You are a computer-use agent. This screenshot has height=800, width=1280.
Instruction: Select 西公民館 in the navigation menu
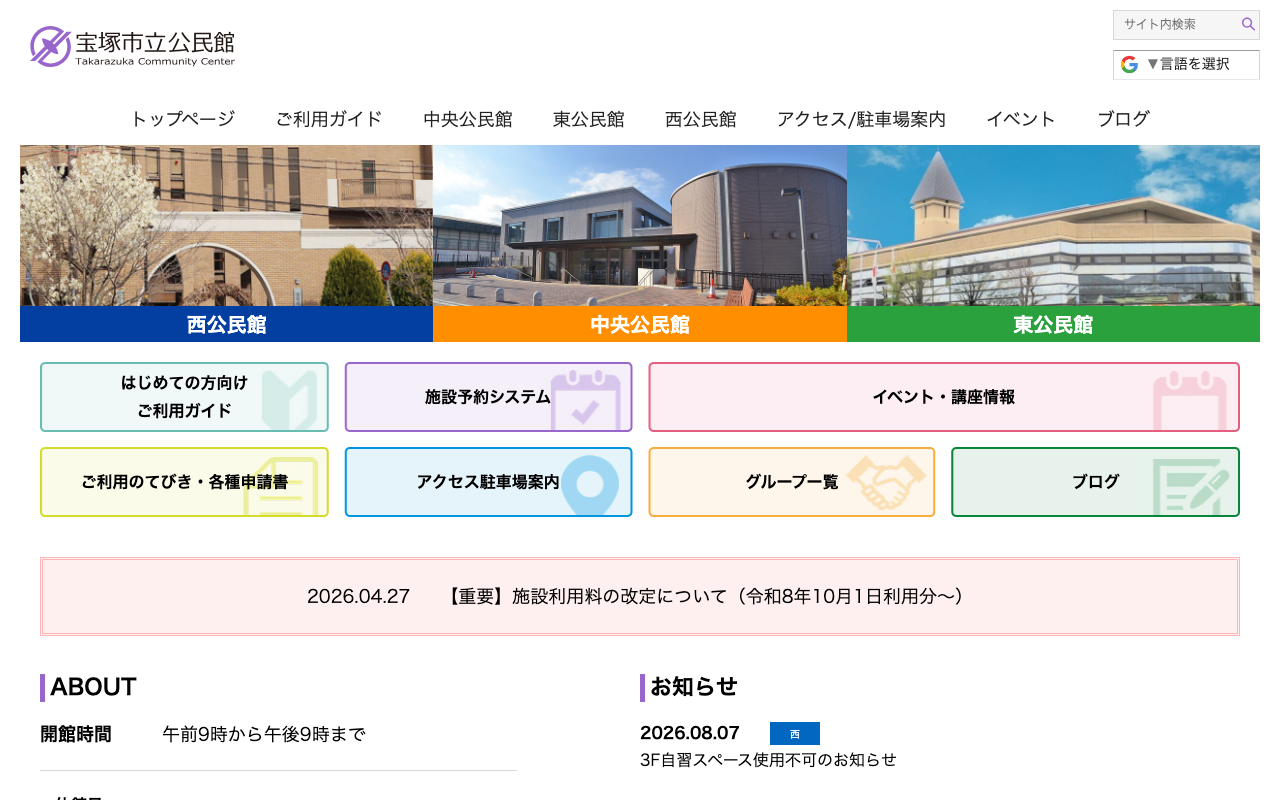(x=701, y=119)
